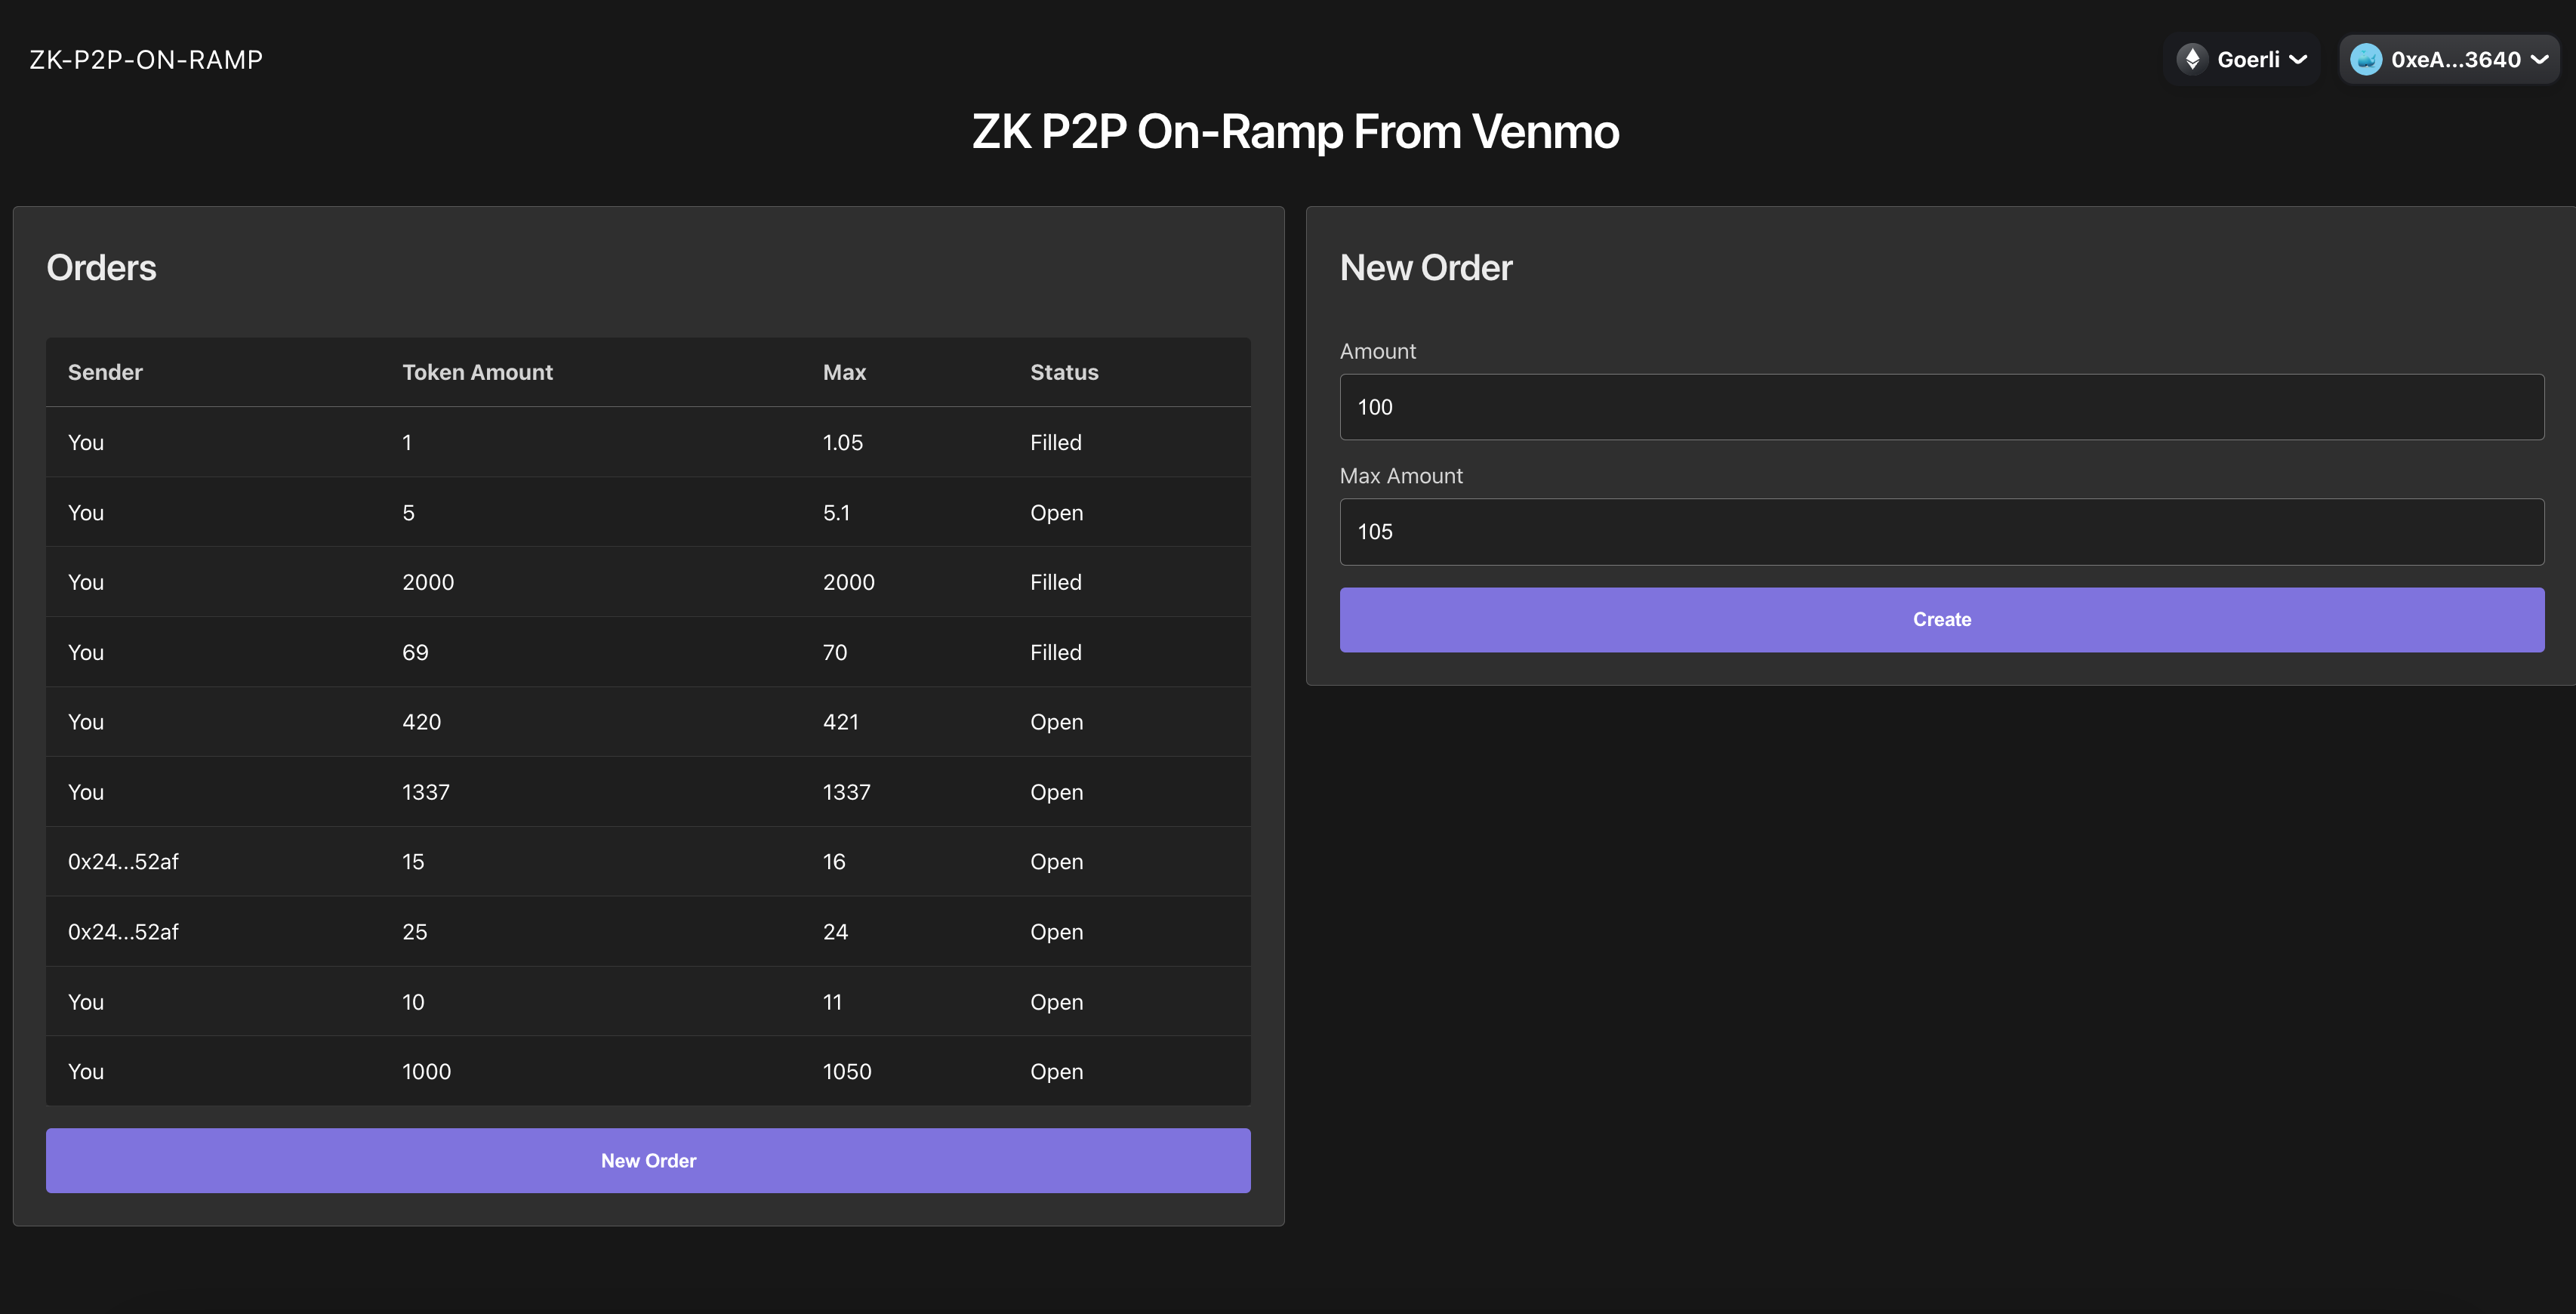This screenshot has height=1314, width=2576.
Task: Click the wallet avatar icon in the header
Action: click(x=2366, y=58)
